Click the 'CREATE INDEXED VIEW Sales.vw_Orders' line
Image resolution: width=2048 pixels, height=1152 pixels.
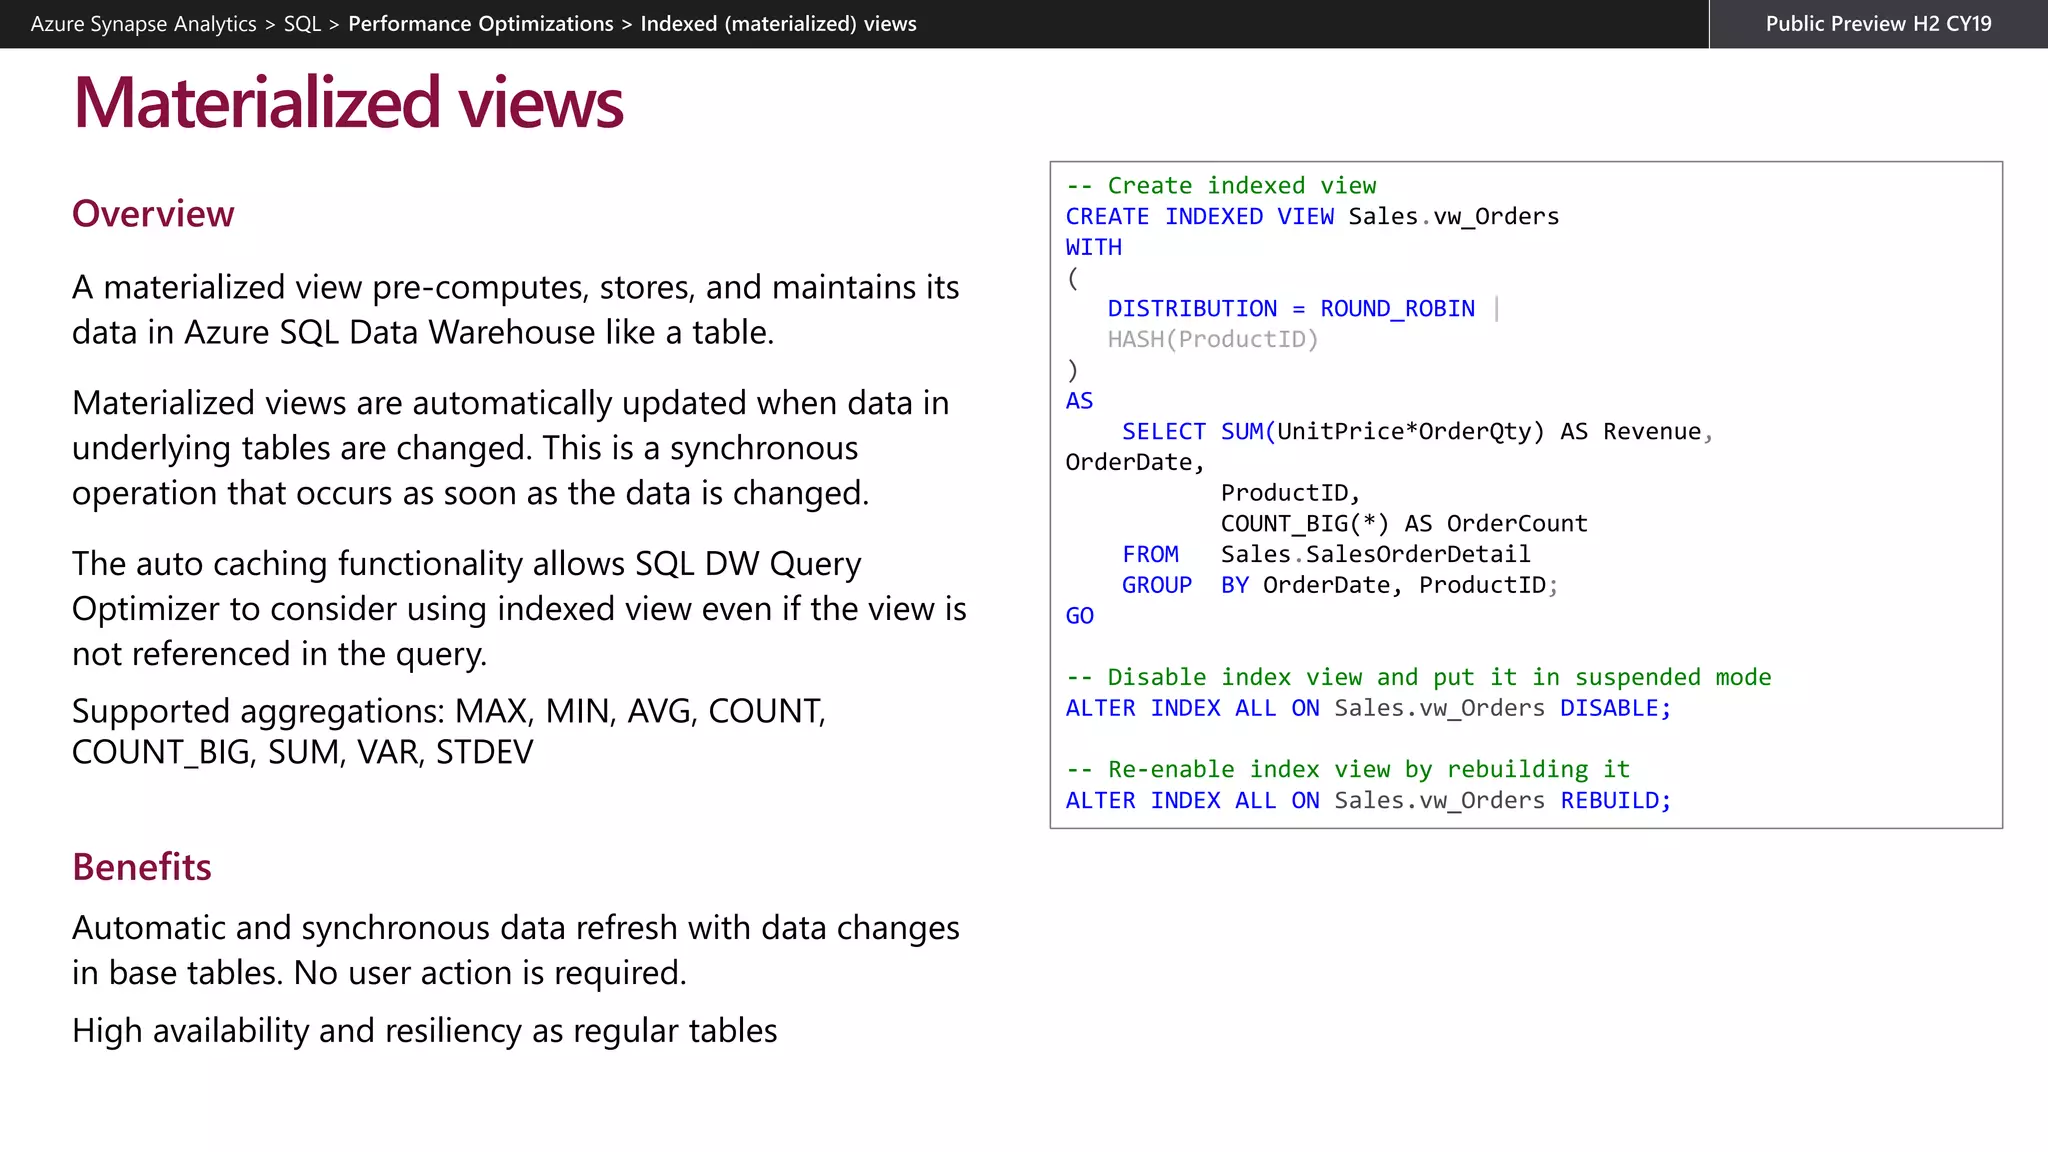[x=1312, y=217]
